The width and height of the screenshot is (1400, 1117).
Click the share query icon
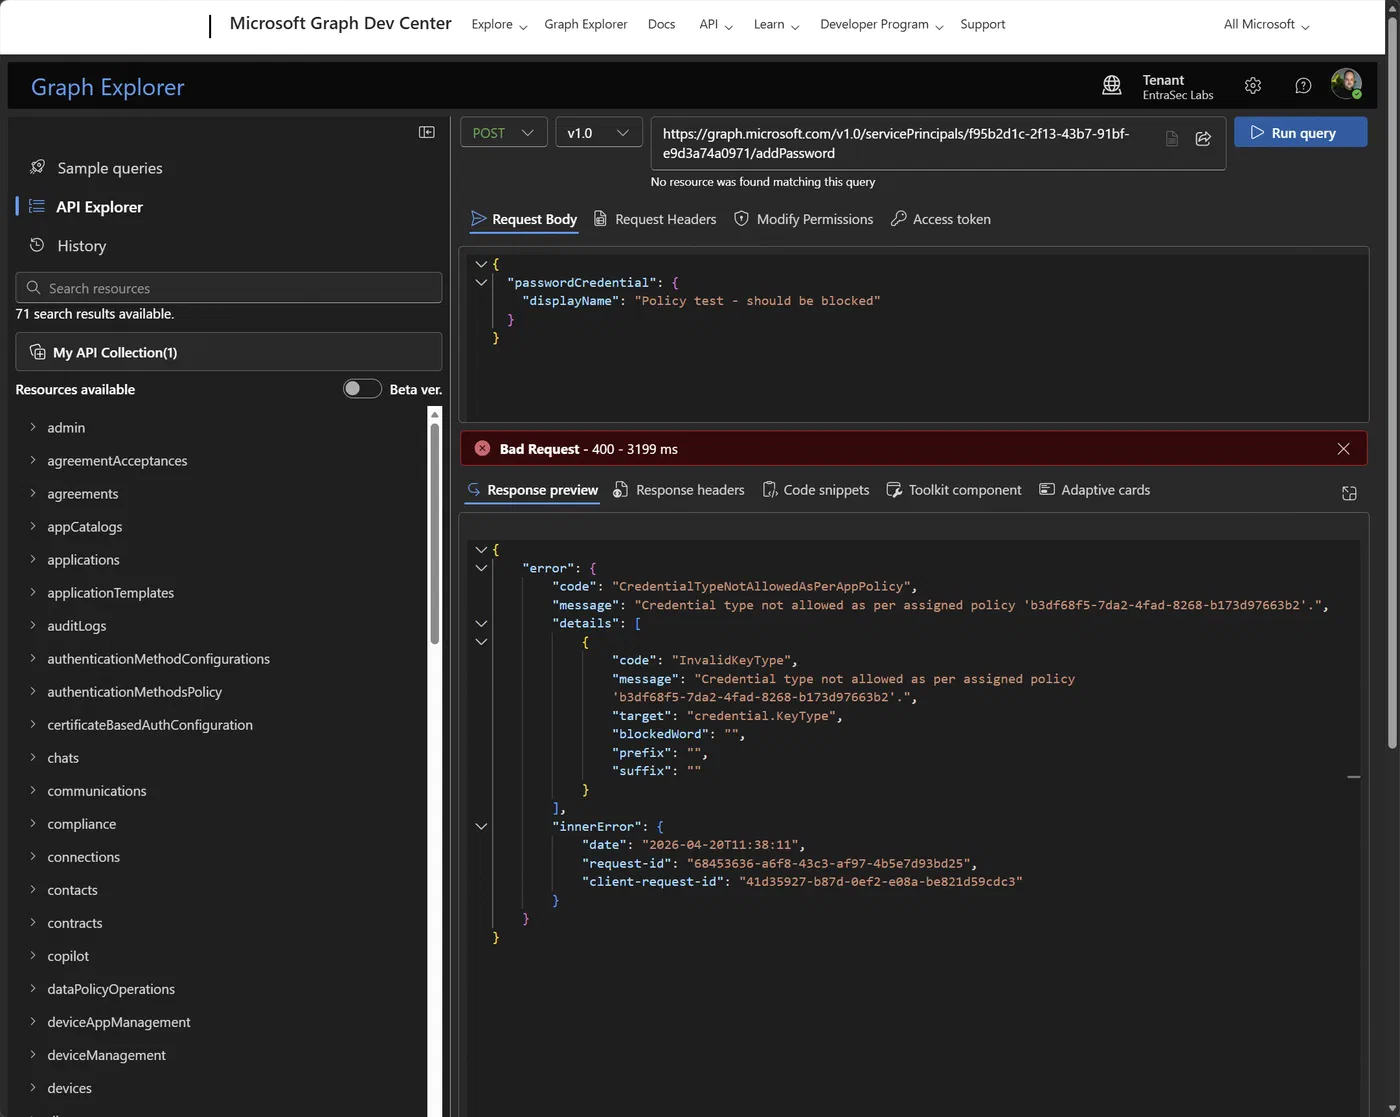tap(1203, 138)
